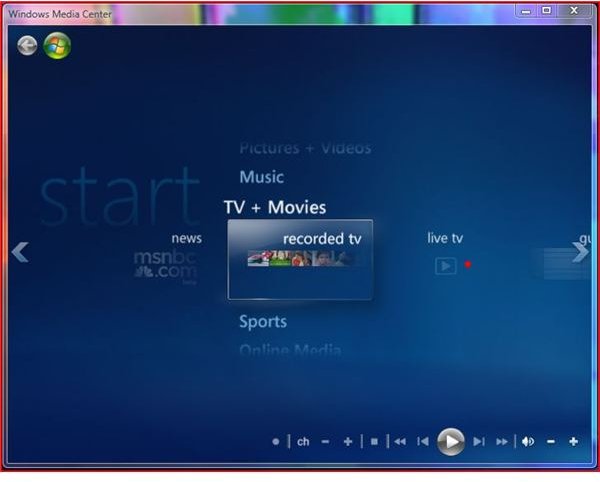Start playback with the Play button

451,442
